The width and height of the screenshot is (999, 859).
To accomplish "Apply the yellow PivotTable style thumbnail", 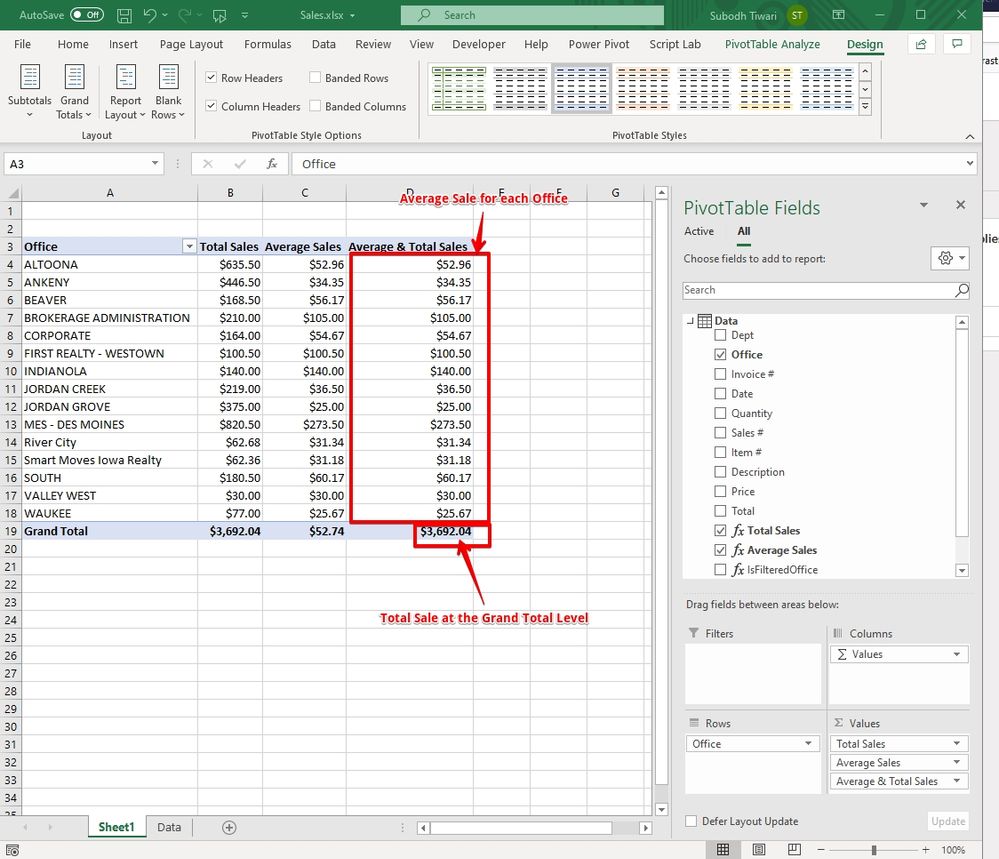I will (x=765, y=89).
